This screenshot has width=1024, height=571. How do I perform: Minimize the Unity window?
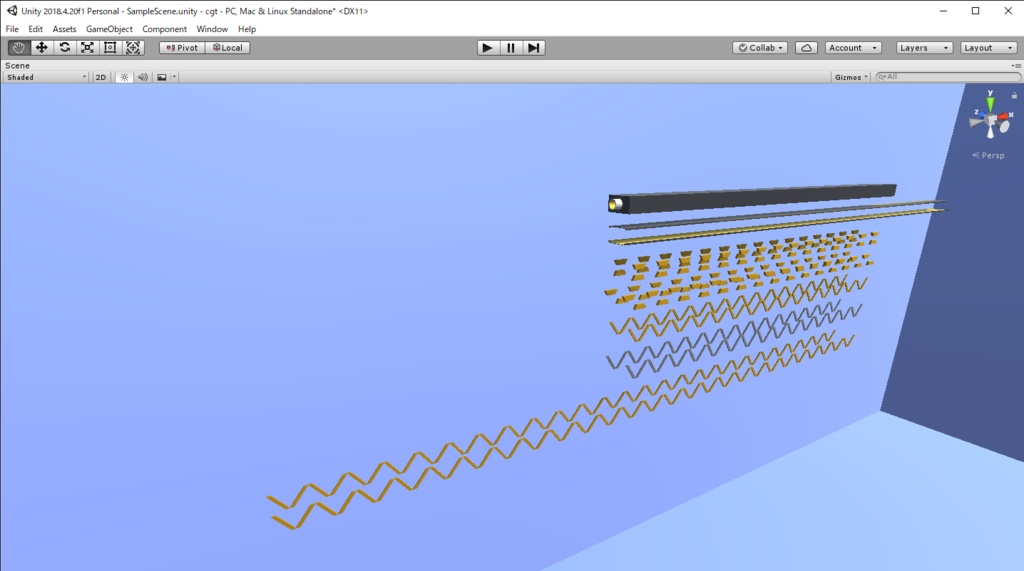(943, 11)
